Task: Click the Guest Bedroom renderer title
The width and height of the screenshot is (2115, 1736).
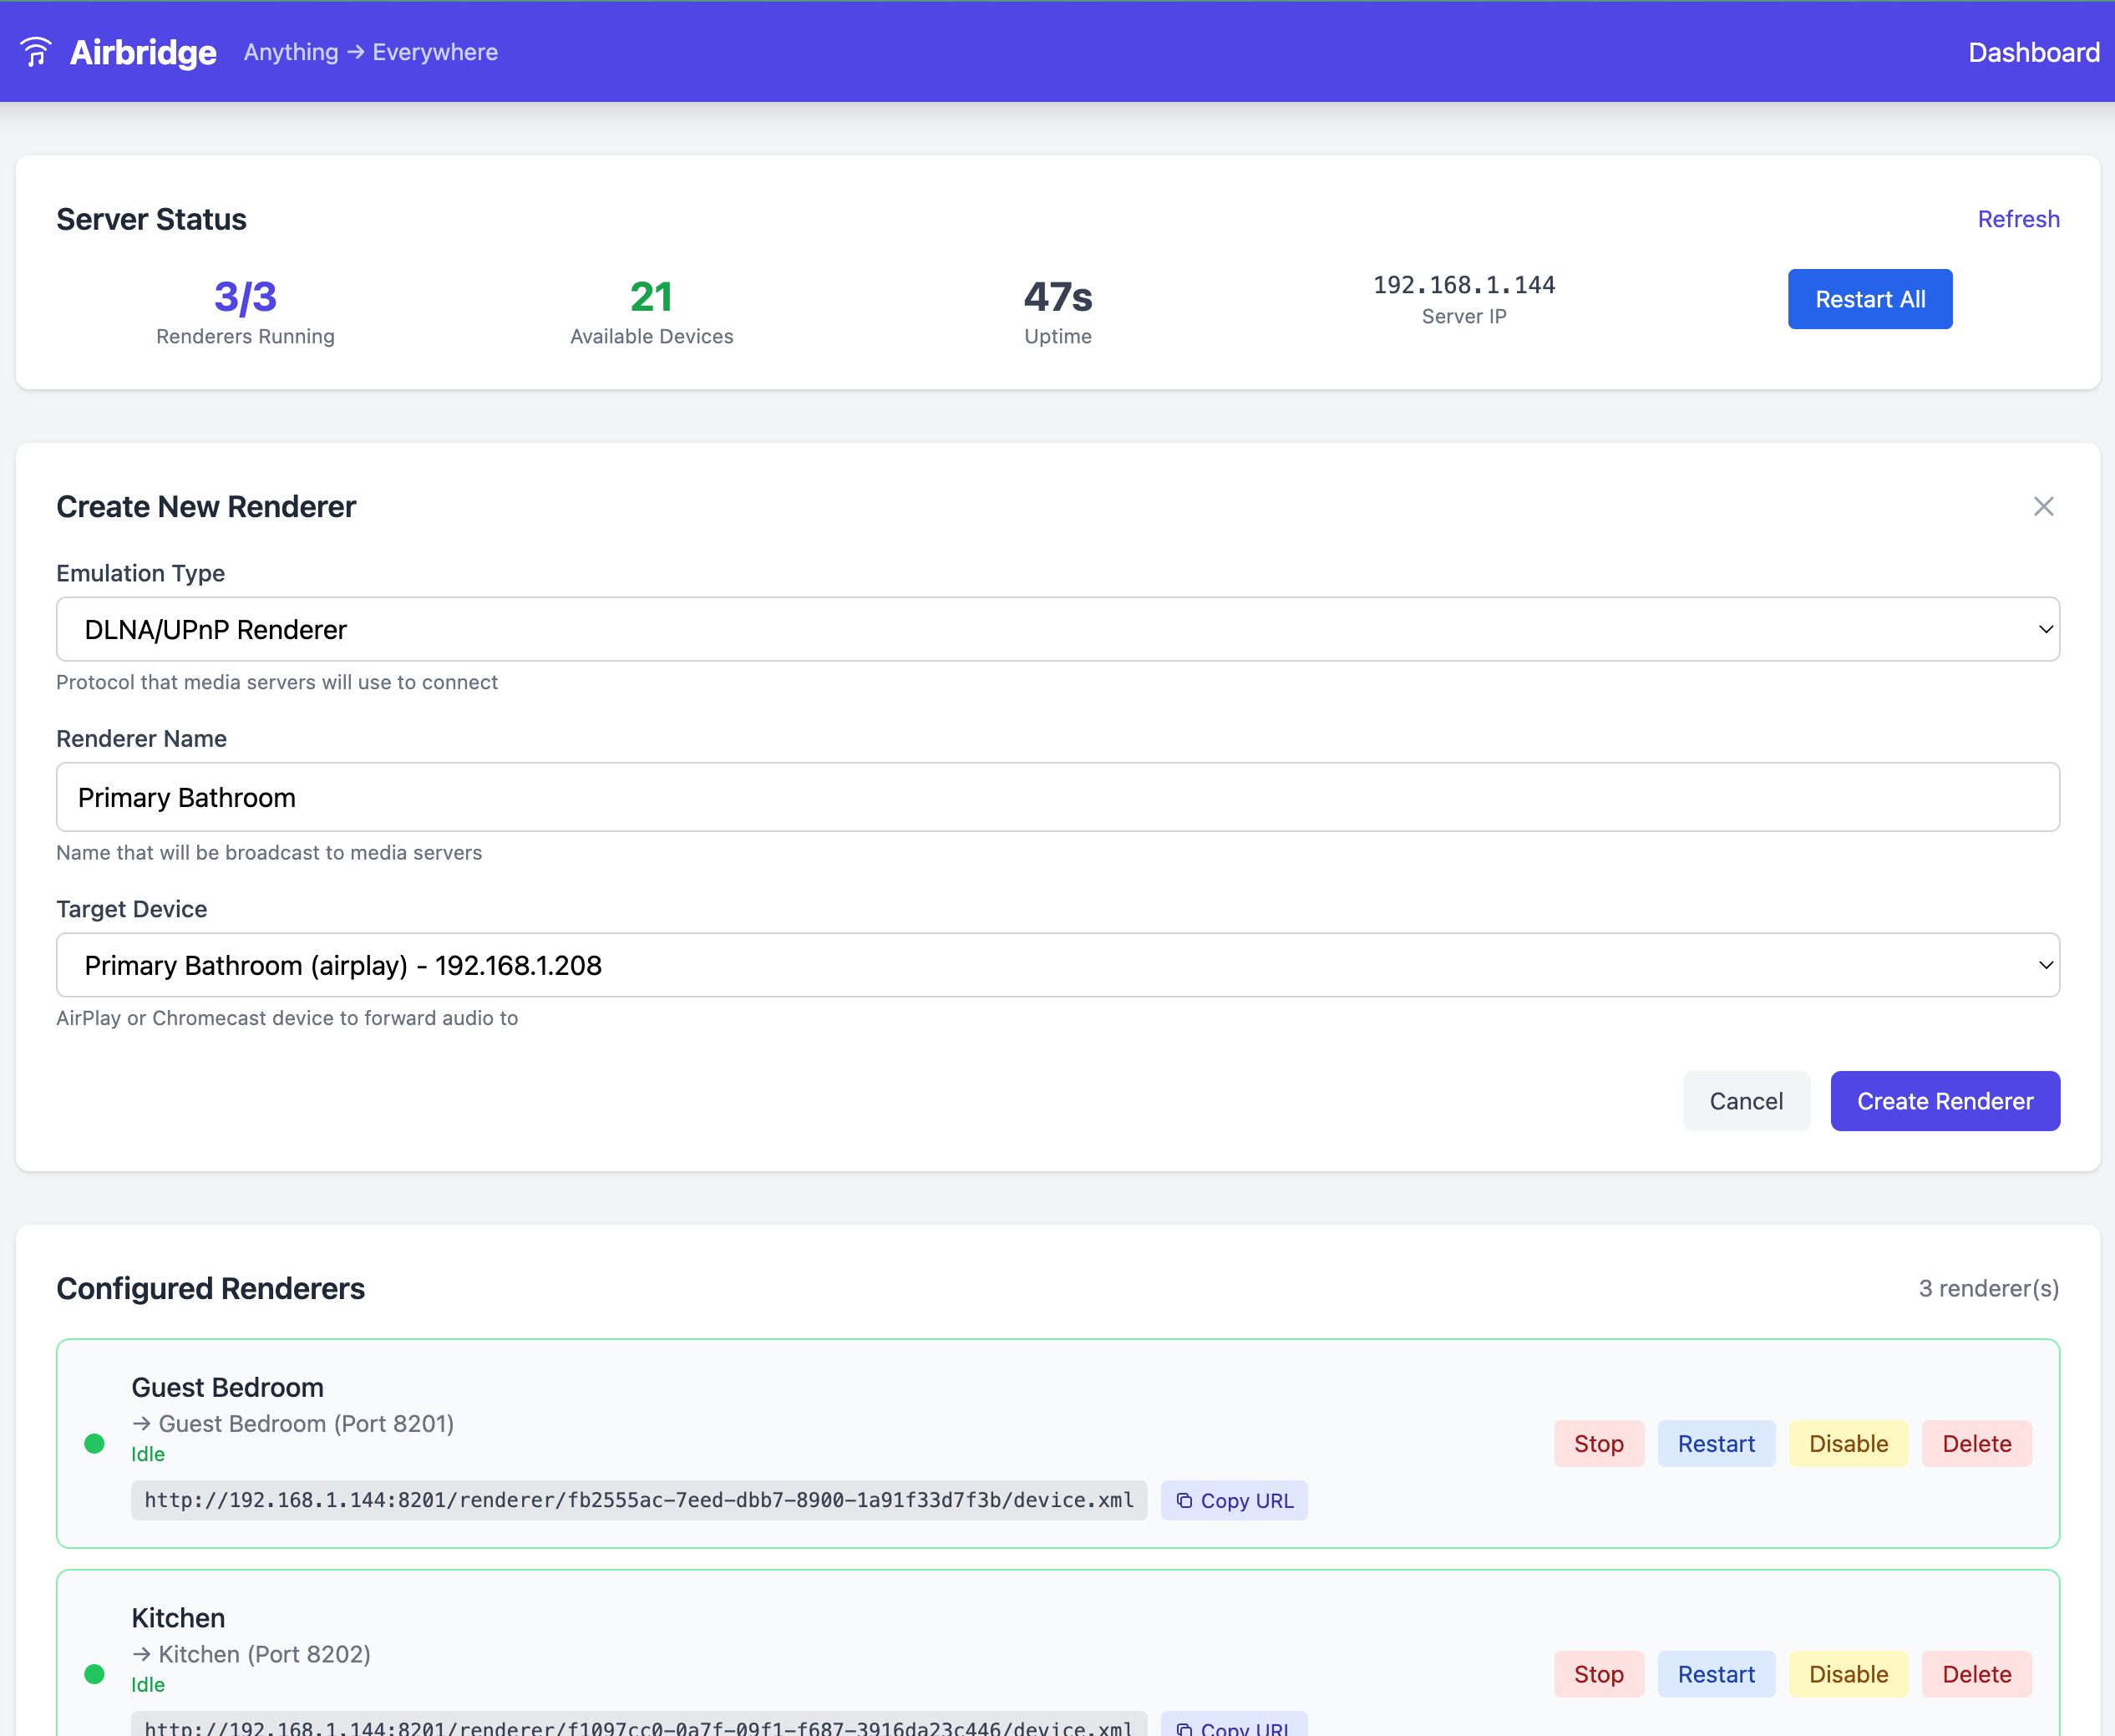Action: 228,1387
